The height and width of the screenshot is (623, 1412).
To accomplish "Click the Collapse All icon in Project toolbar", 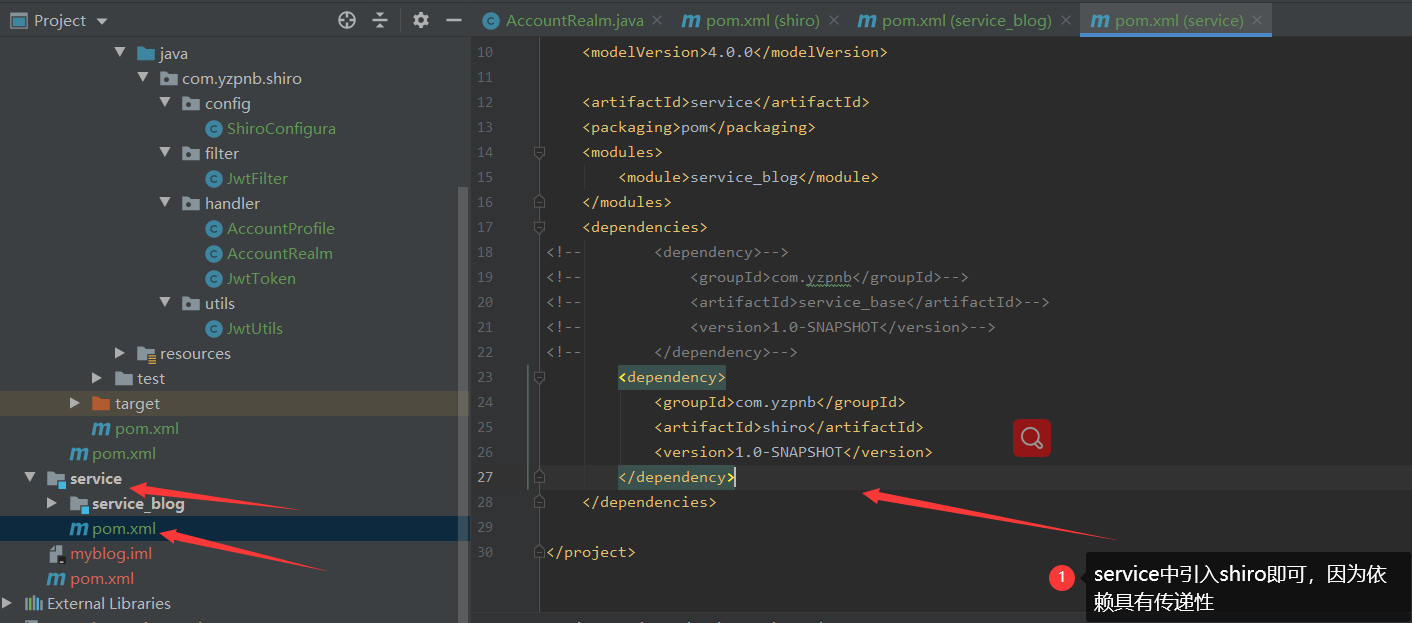I will click(x=380, y=19).
